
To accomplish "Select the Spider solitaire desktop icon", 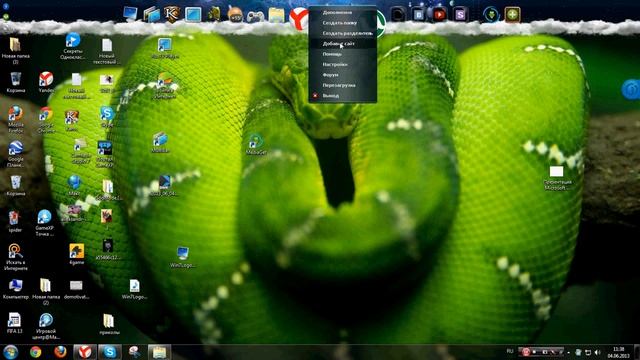I will [15, 222].
